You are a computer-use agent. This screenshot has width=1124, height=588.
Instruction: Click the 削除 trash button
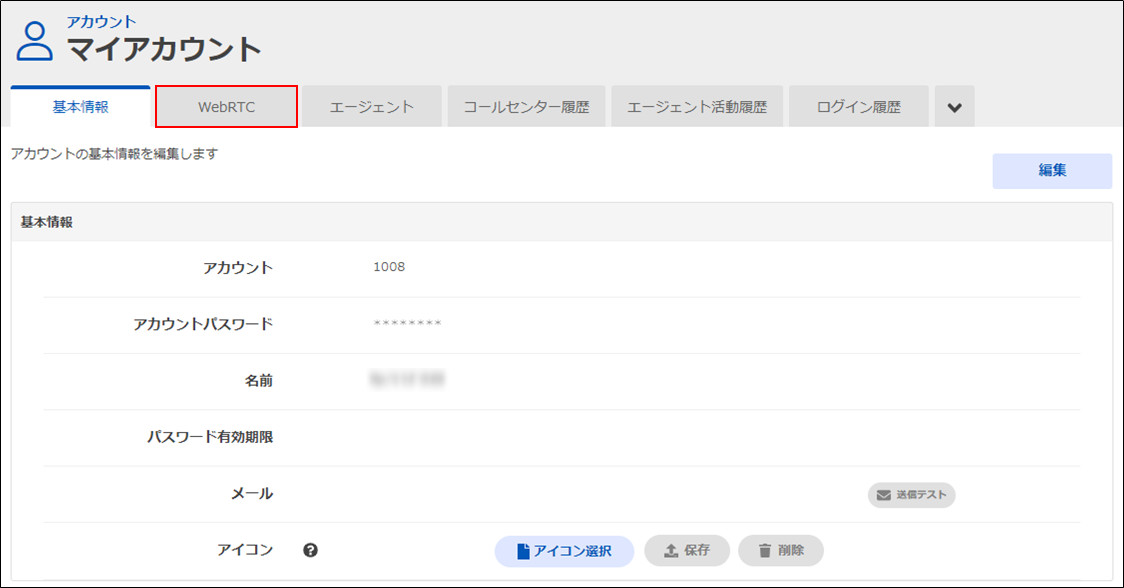pyautogui.click(x=780, y=551)
